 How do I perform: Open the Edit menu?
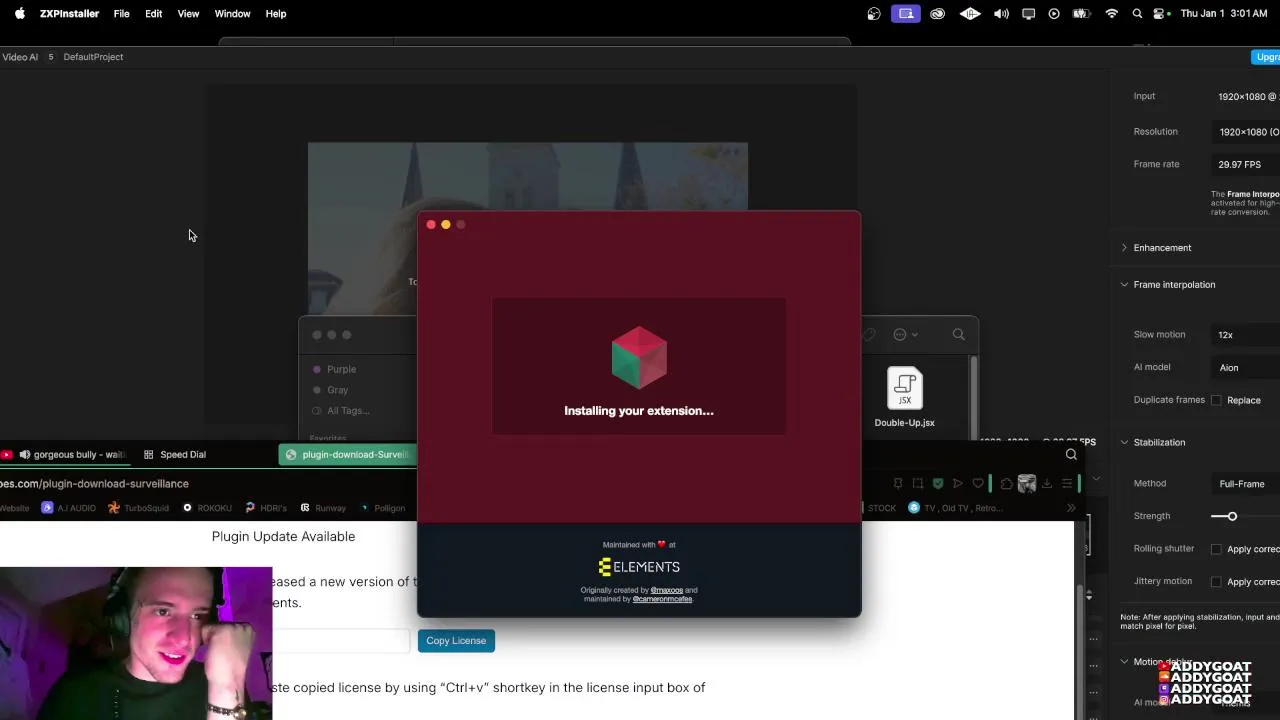tap(153, 14)
